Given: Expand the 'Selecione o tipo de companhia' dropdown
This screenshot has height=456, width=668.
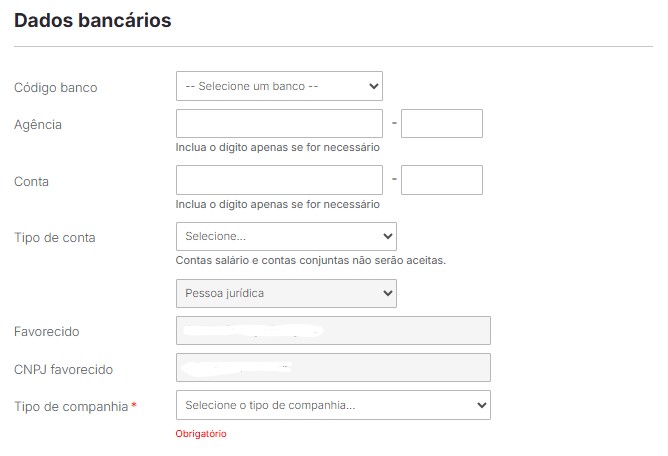Looking at the screenshot, I should click(333, 405).
